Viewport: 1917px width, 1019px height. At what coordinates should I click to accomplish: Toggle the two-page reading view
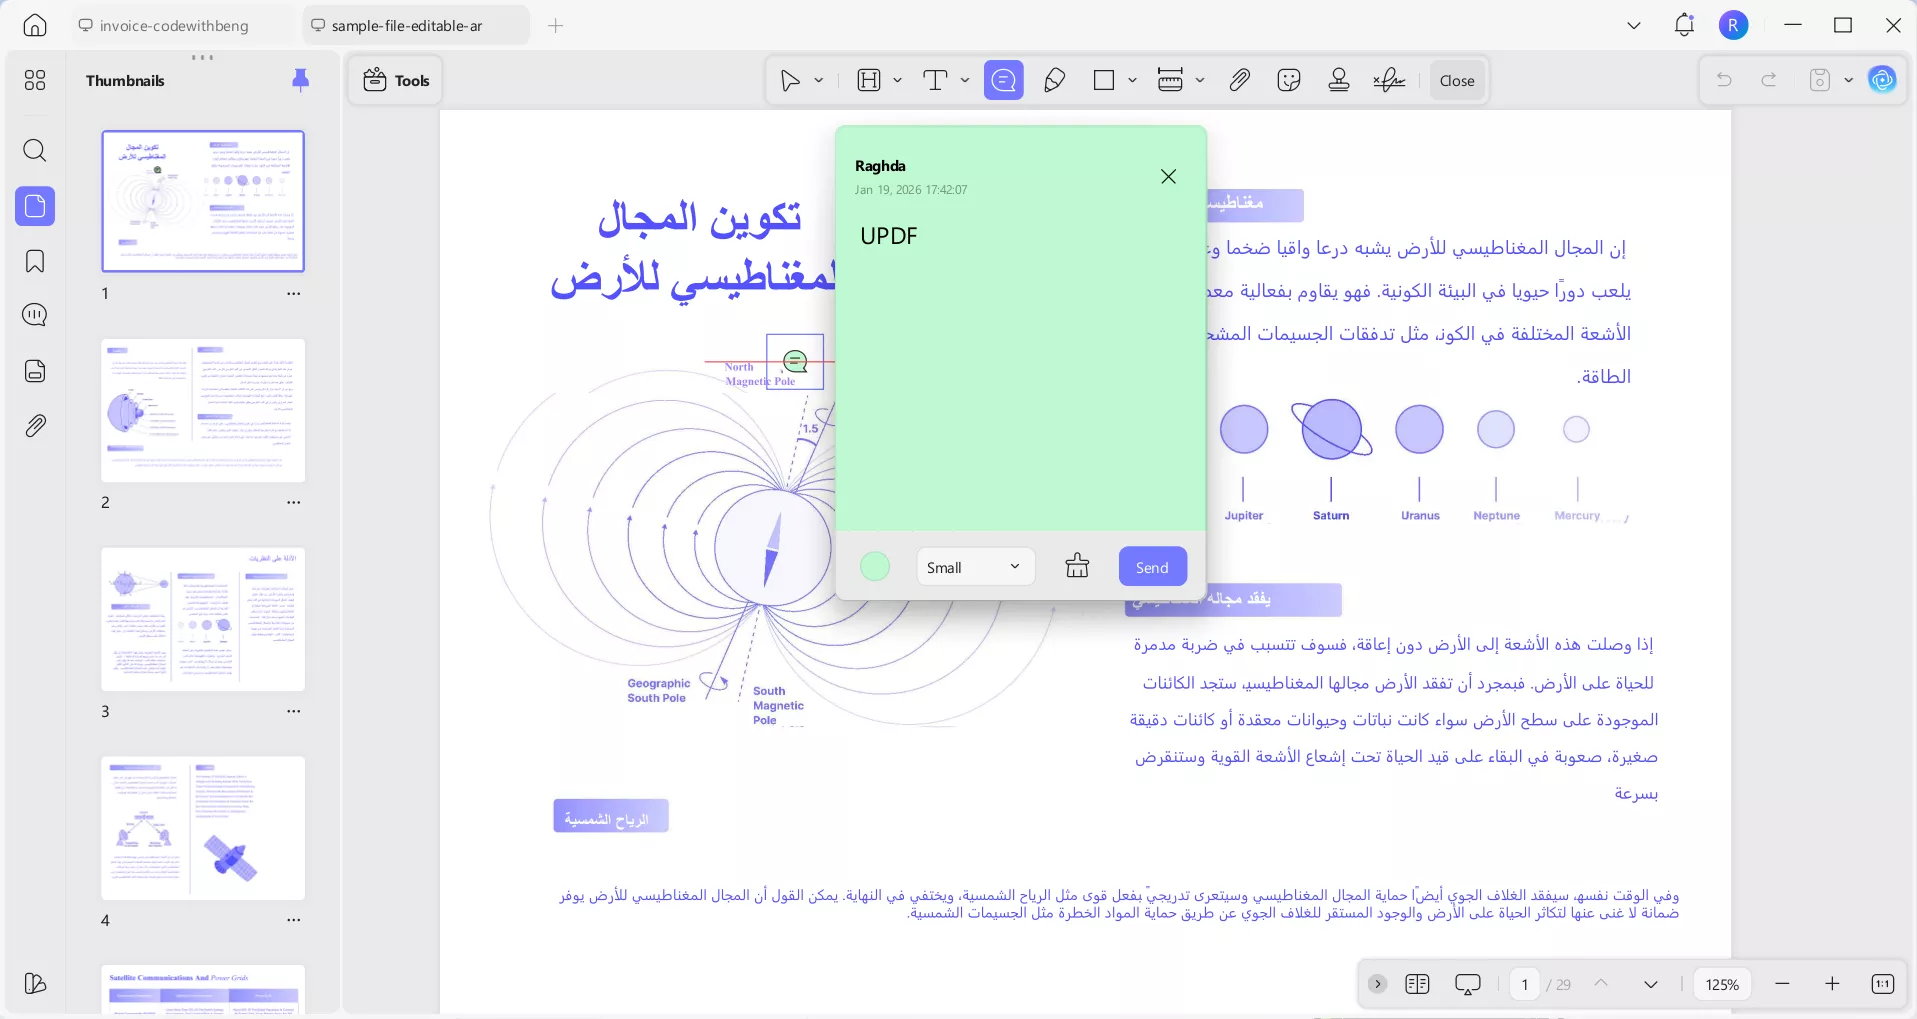[1417, 985]
